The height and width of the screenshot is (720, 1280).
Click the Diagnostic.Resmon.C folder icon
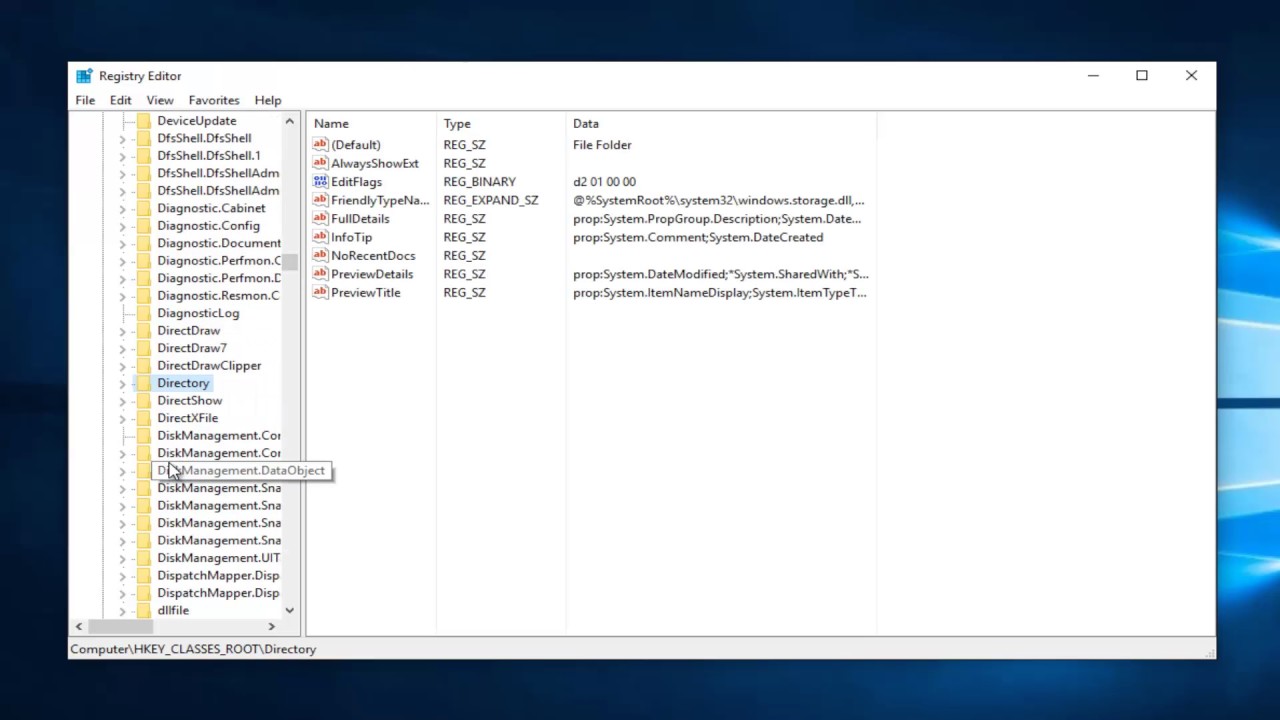tap(143, 296)
